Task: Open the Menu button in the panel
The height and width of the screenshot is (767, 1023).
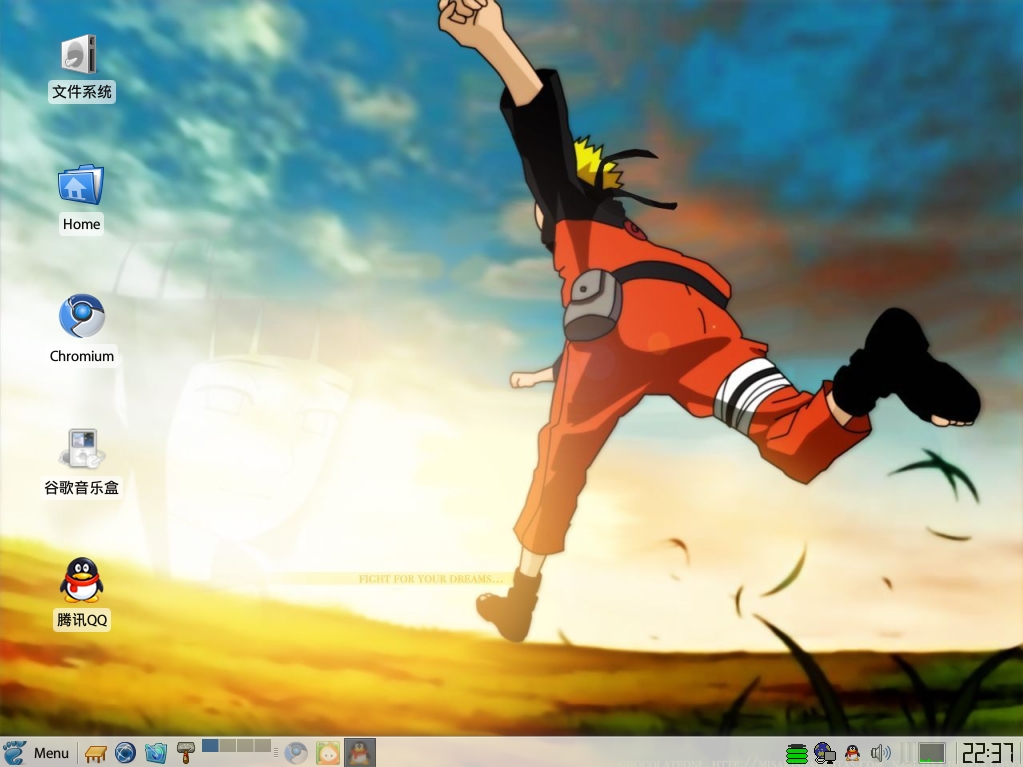Action: [x=36, y=753]
